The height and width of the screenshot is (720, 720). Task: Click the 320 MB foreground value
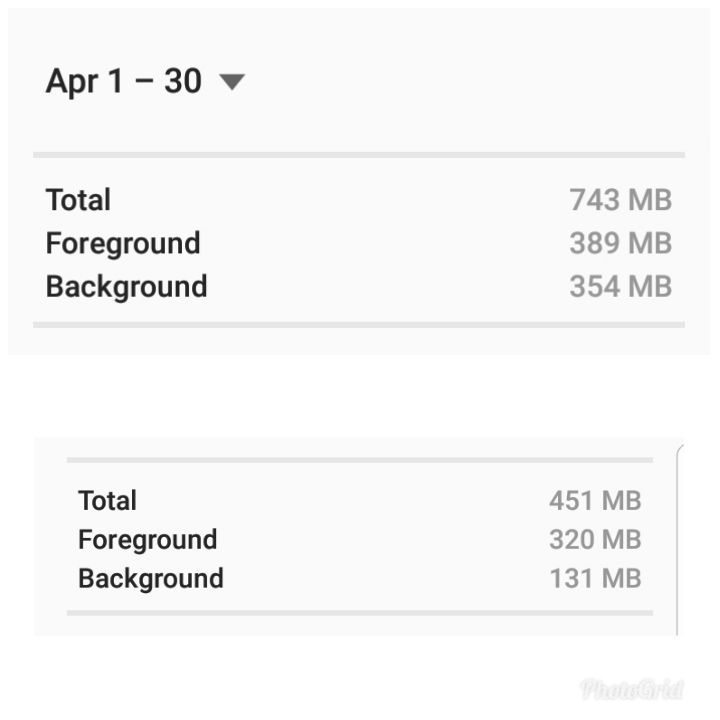pos(595,539)
